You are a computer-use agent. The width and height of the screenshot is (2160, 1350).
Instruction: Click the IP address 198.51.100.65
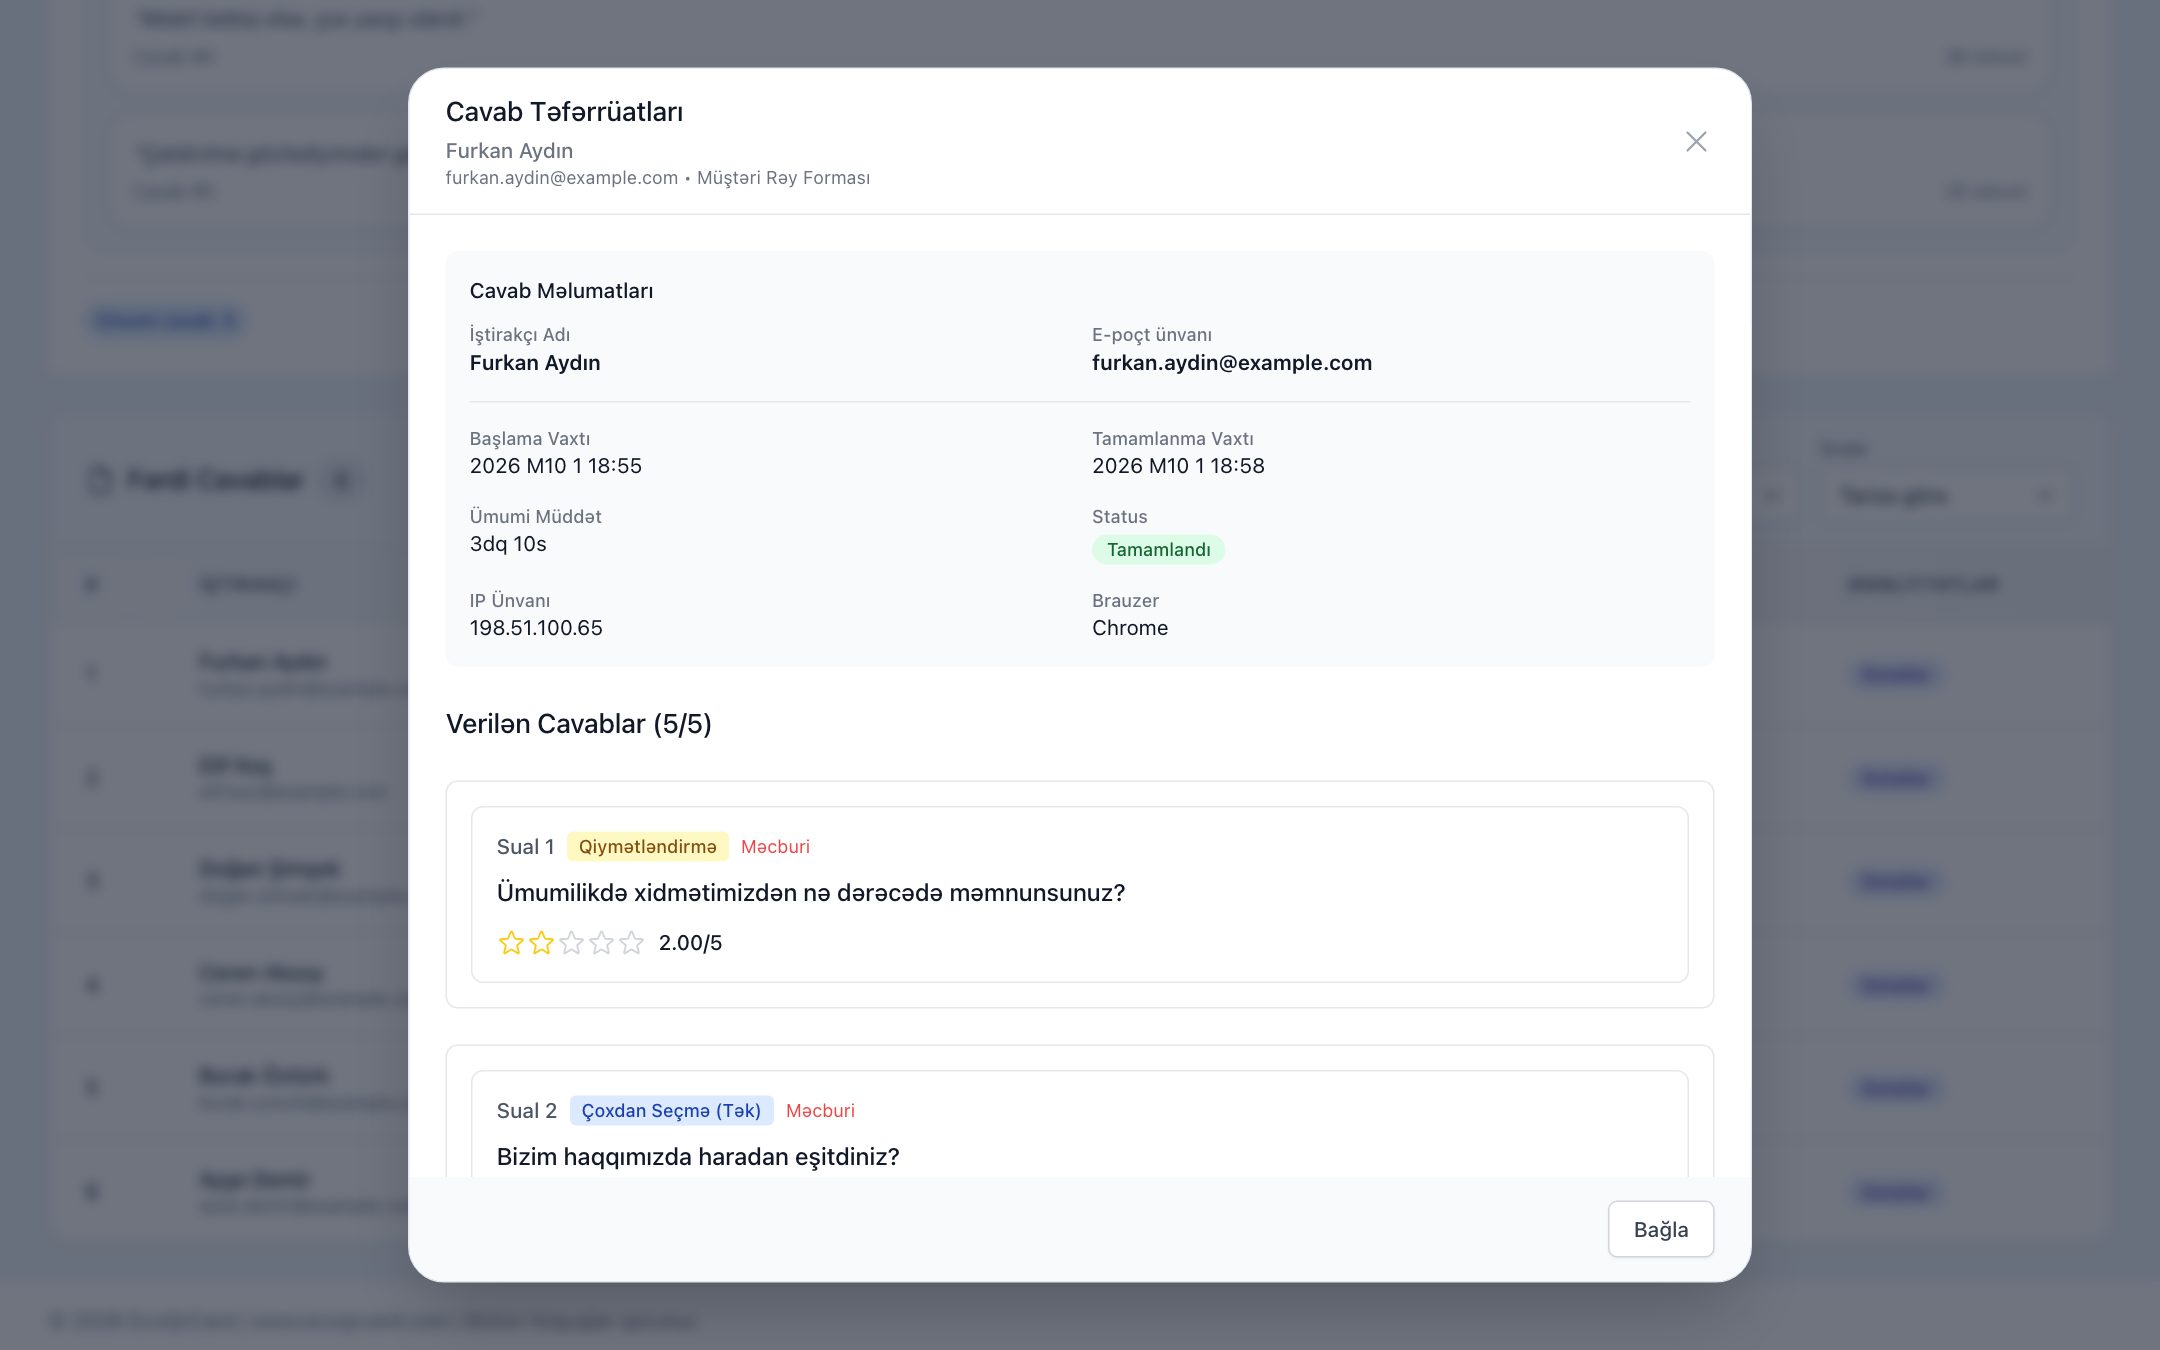[x=536, y=628]
